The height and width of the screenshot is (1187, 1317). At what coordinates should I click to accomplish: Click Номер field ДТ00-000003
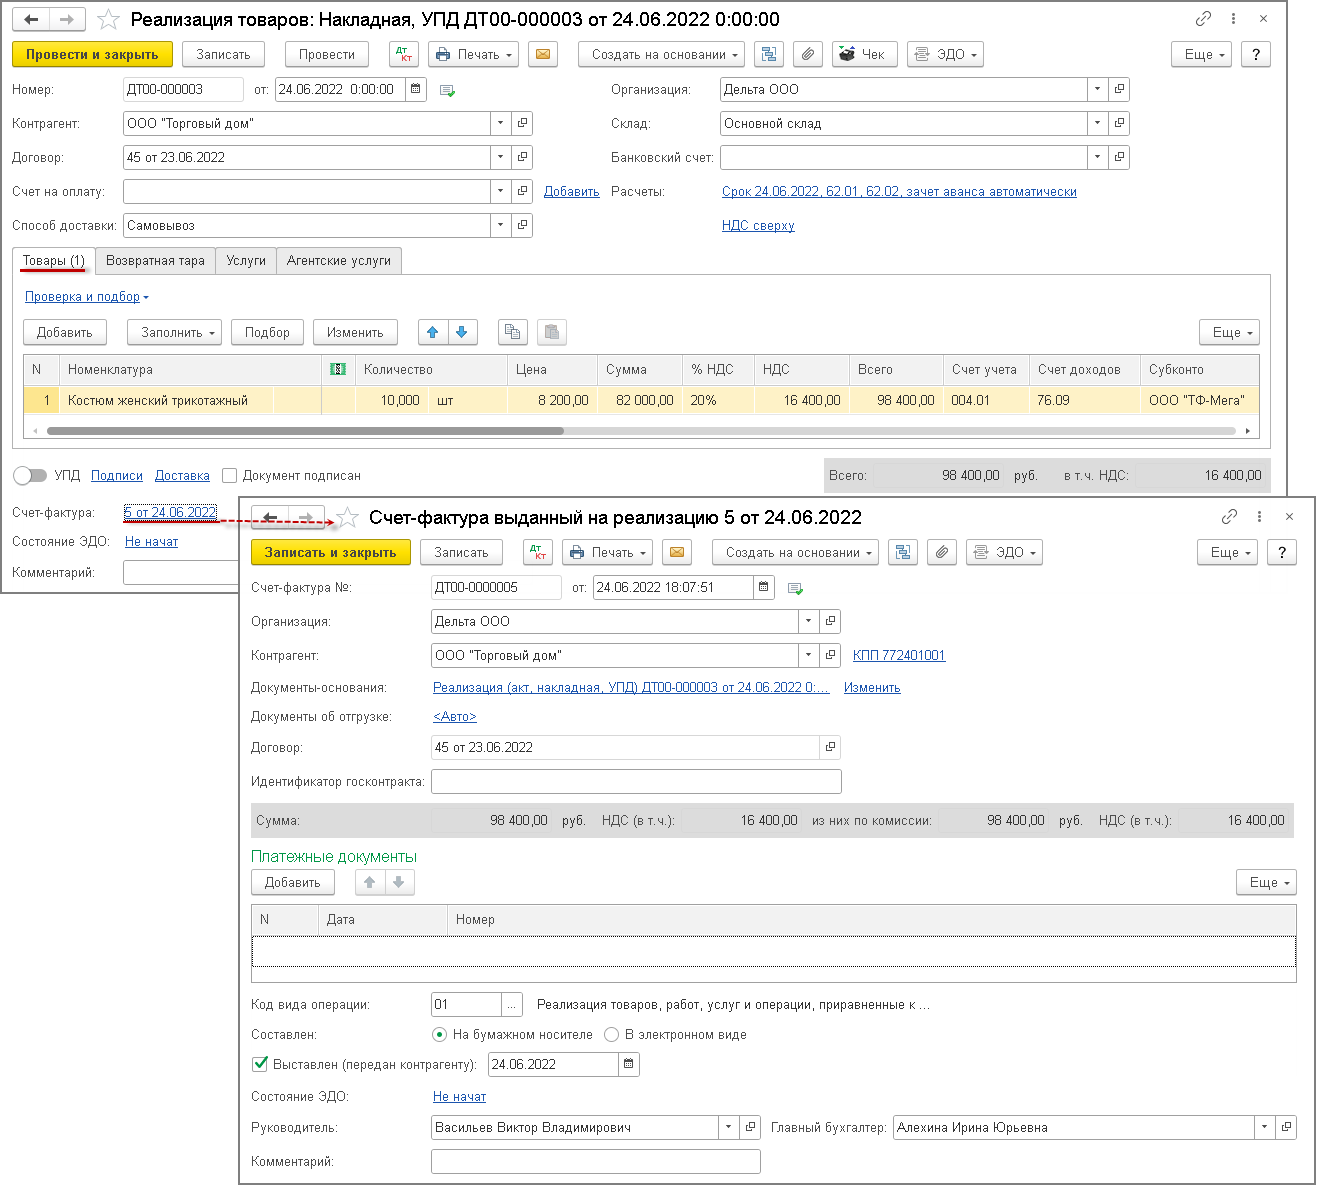tap(183, 89)
